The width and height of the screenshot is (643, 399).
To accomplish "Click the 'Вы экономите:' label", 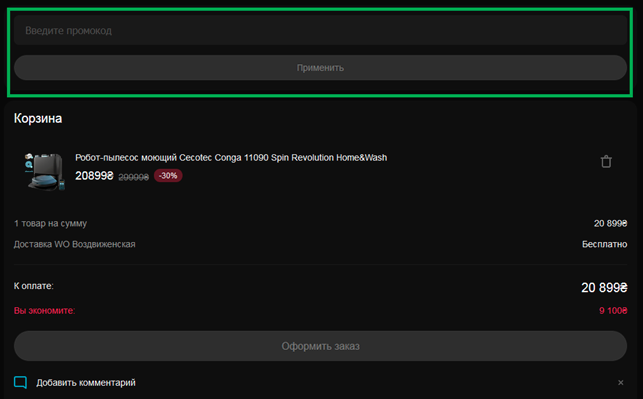I will point(44,310).
